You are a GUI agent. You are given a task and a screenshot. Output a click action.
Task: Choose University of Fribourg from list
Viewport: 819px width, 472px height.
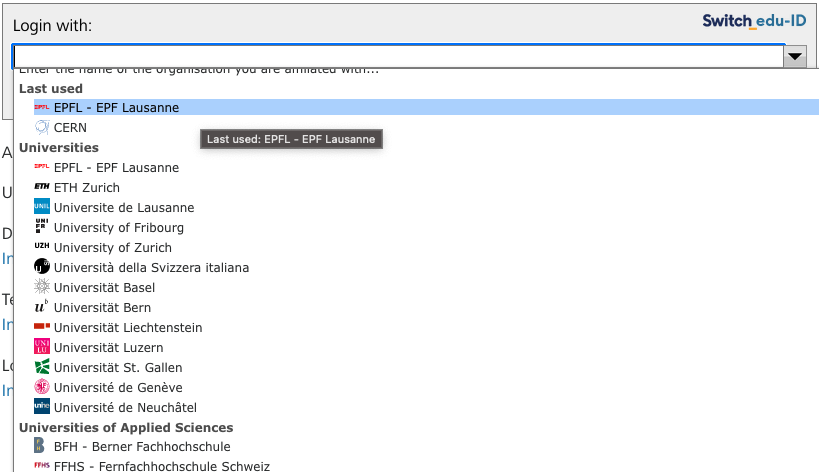(118, 228)
